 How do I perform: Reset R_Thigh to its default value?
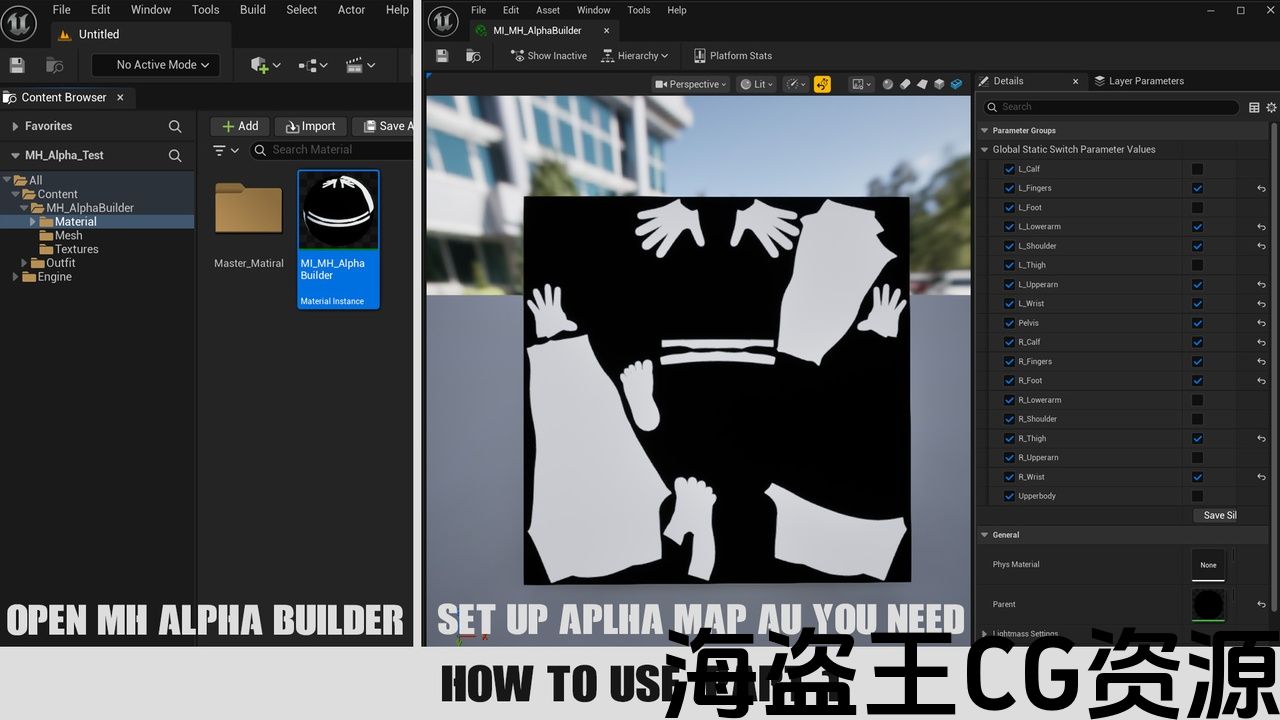[x=1261, y=439]
